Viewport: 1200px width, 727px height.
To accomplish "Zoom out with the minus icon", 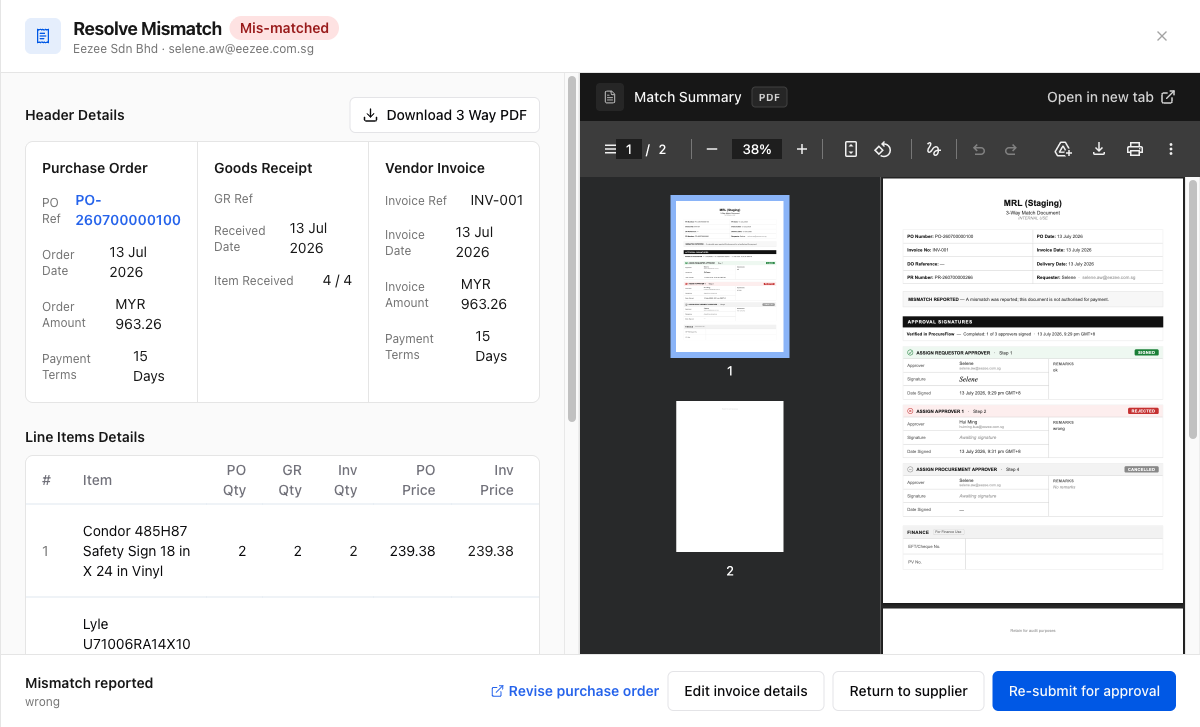I will (712, 149).
